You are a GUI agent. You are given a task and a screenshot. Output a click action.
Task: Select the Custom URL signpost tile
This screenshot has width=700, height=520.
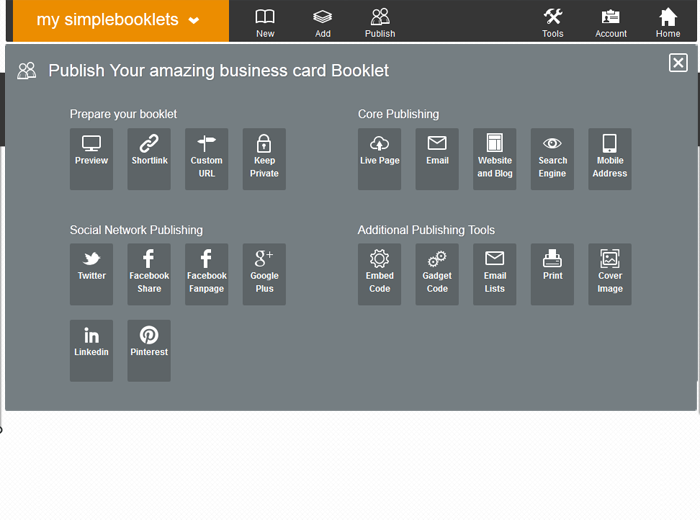(207, 158)
